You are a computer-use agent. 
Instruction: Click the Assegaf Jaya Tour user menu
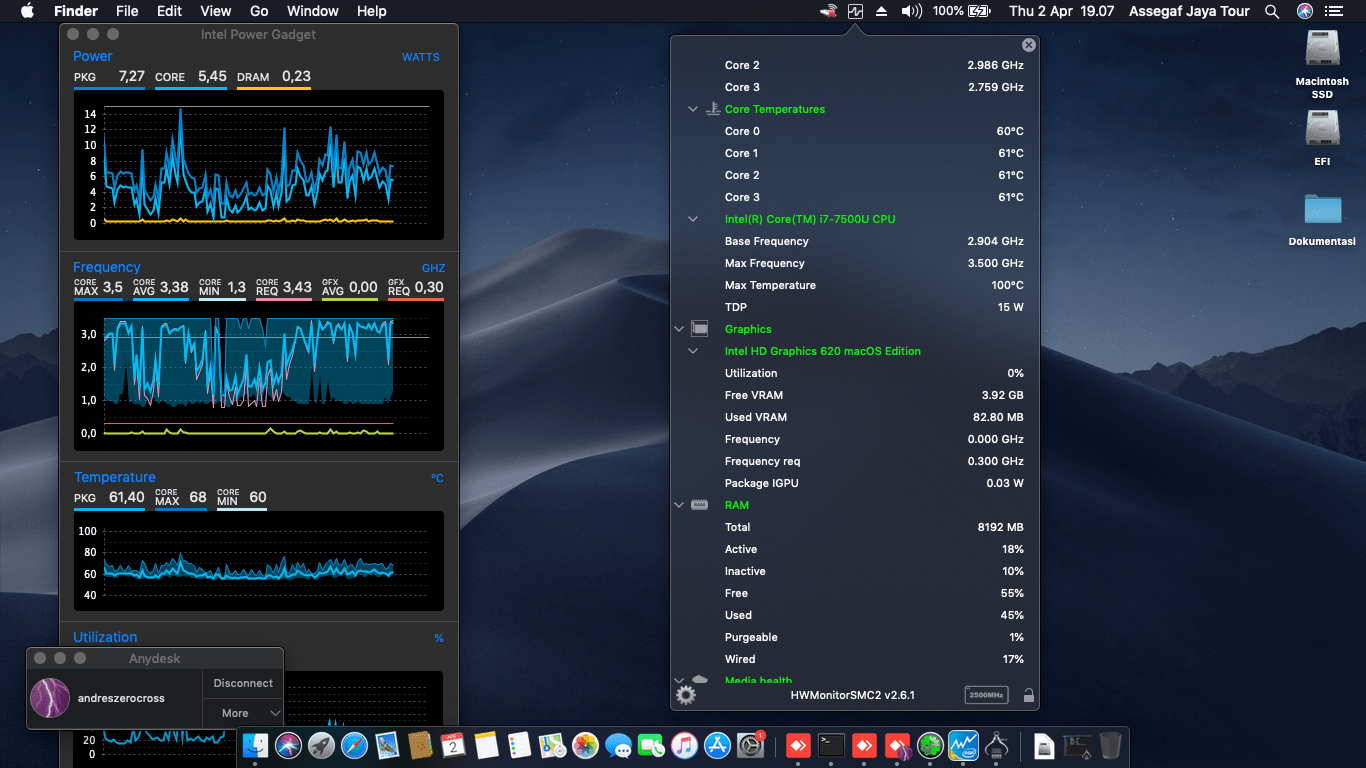pyautogui.click(x=1189, y=11)
